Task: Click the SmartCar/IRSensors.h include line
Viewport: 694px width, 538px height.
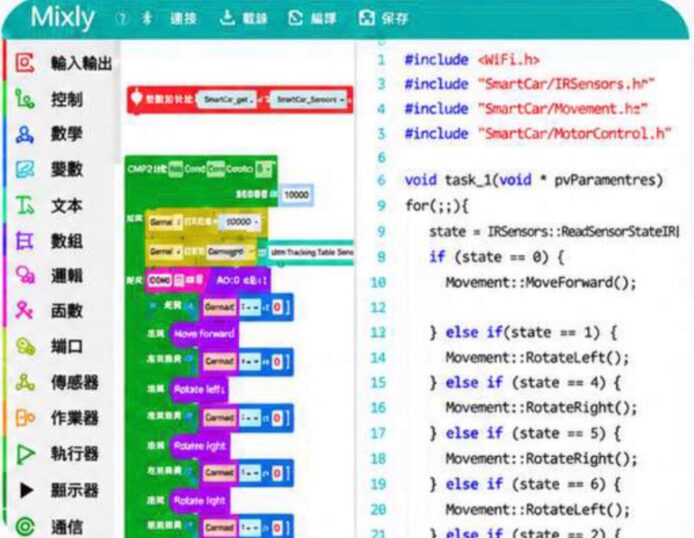Action: point(529,84)
